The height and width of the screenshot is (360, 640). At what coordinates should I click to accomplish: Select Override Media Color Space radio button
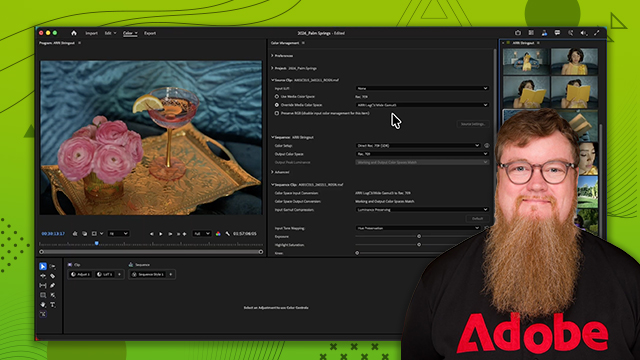(277, 105)
